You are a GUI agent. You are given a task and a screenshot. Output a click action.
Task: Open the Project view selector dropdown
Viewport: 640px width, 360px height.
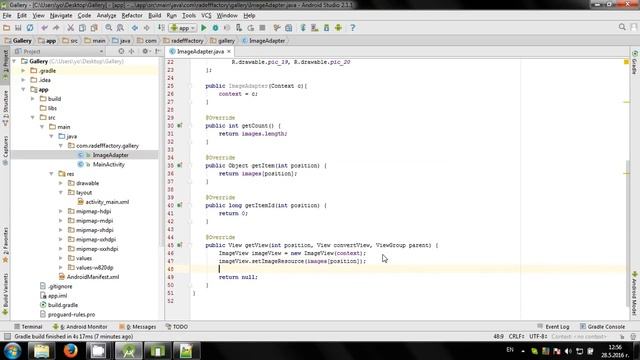[59, 51]
